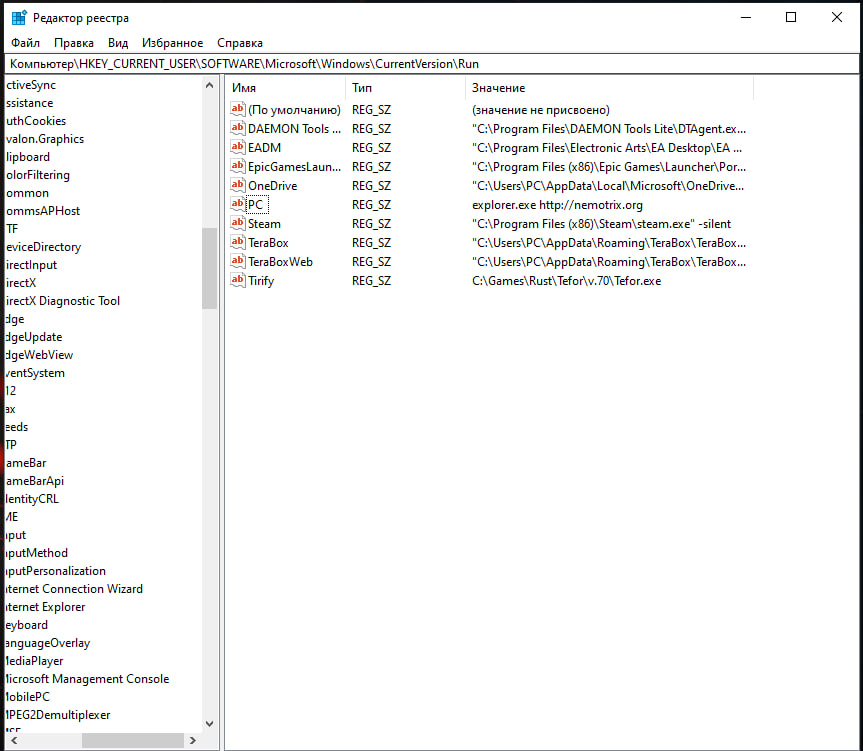Click the Steam value icon

coord(237,223)
